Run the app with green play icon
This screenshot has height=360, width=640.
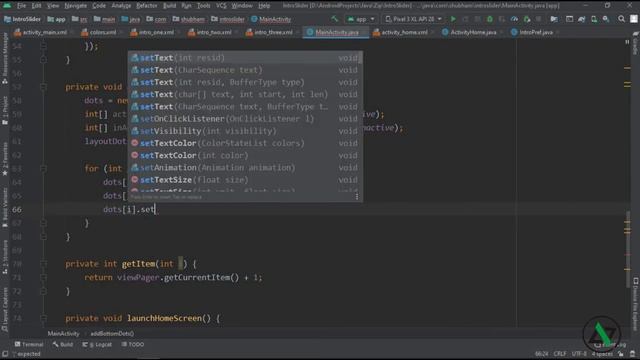453,19
